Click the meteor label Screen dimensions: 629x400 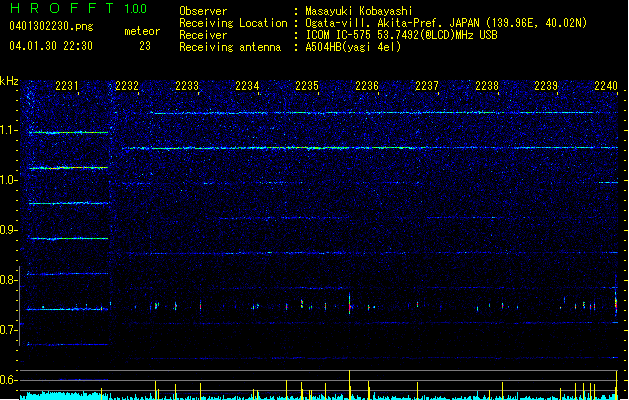pyautogui.click(x=142, y=31)
